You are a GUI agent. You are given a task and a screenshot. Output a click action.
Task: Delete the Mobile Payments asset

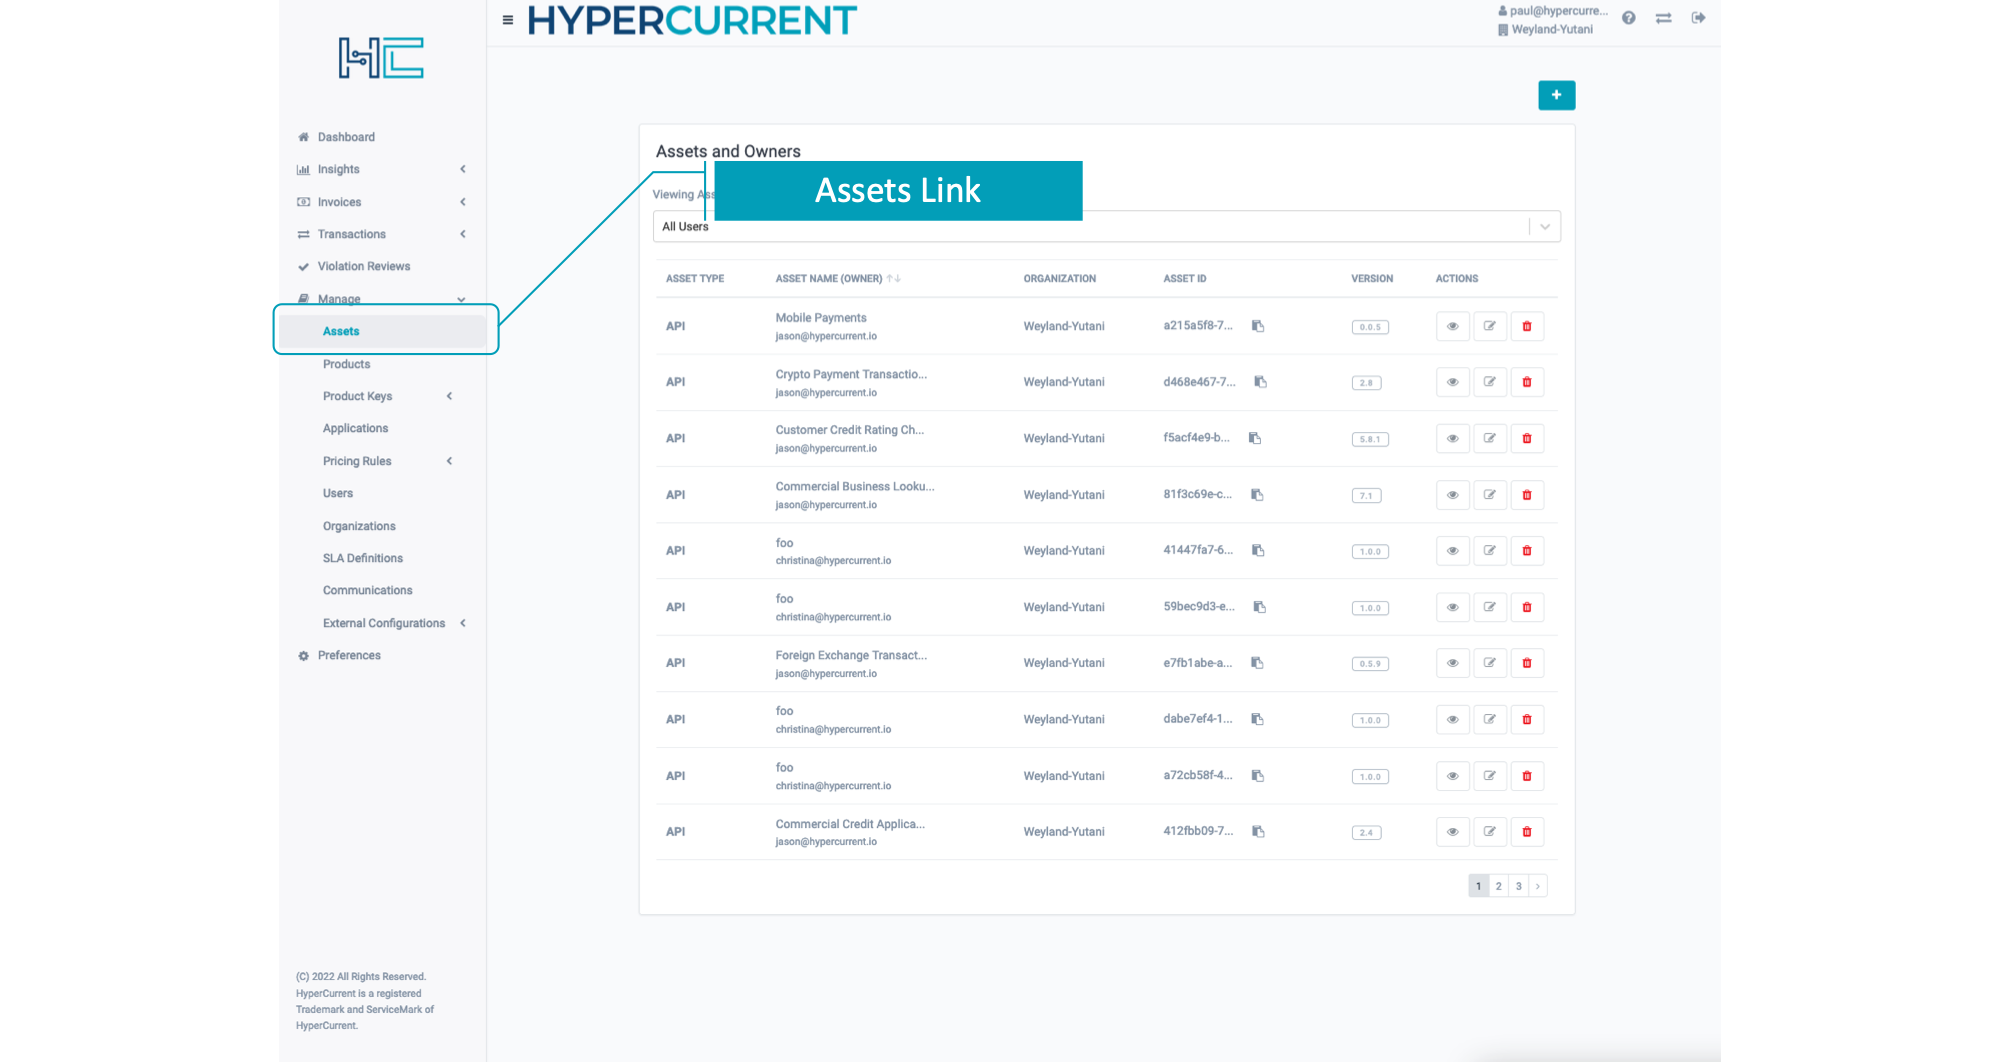[1526, 326]
